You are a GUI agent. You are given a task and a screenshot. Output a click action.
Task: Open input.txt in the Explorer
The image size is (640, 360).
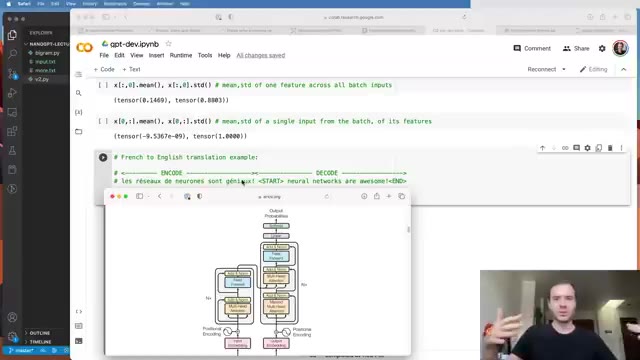tap(45, 62)
